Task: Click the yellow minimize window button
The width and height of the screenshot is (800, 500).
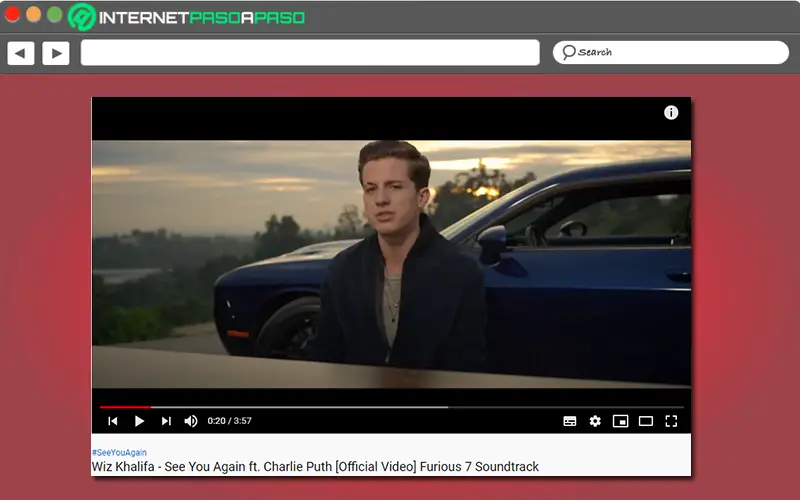Action: pyautogui.click(x=33, y=14)
